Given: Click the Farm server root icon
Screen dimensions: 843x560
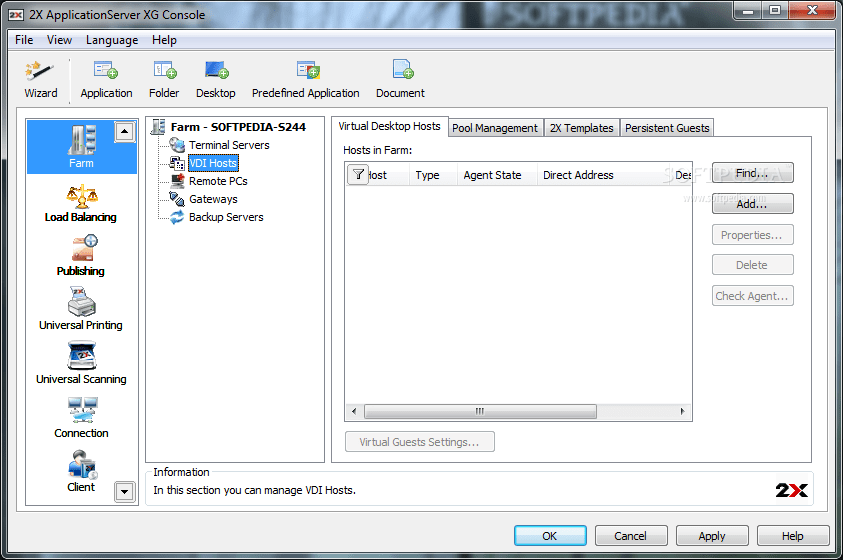Looking at the screenshot, I should (x=158, y=127).
